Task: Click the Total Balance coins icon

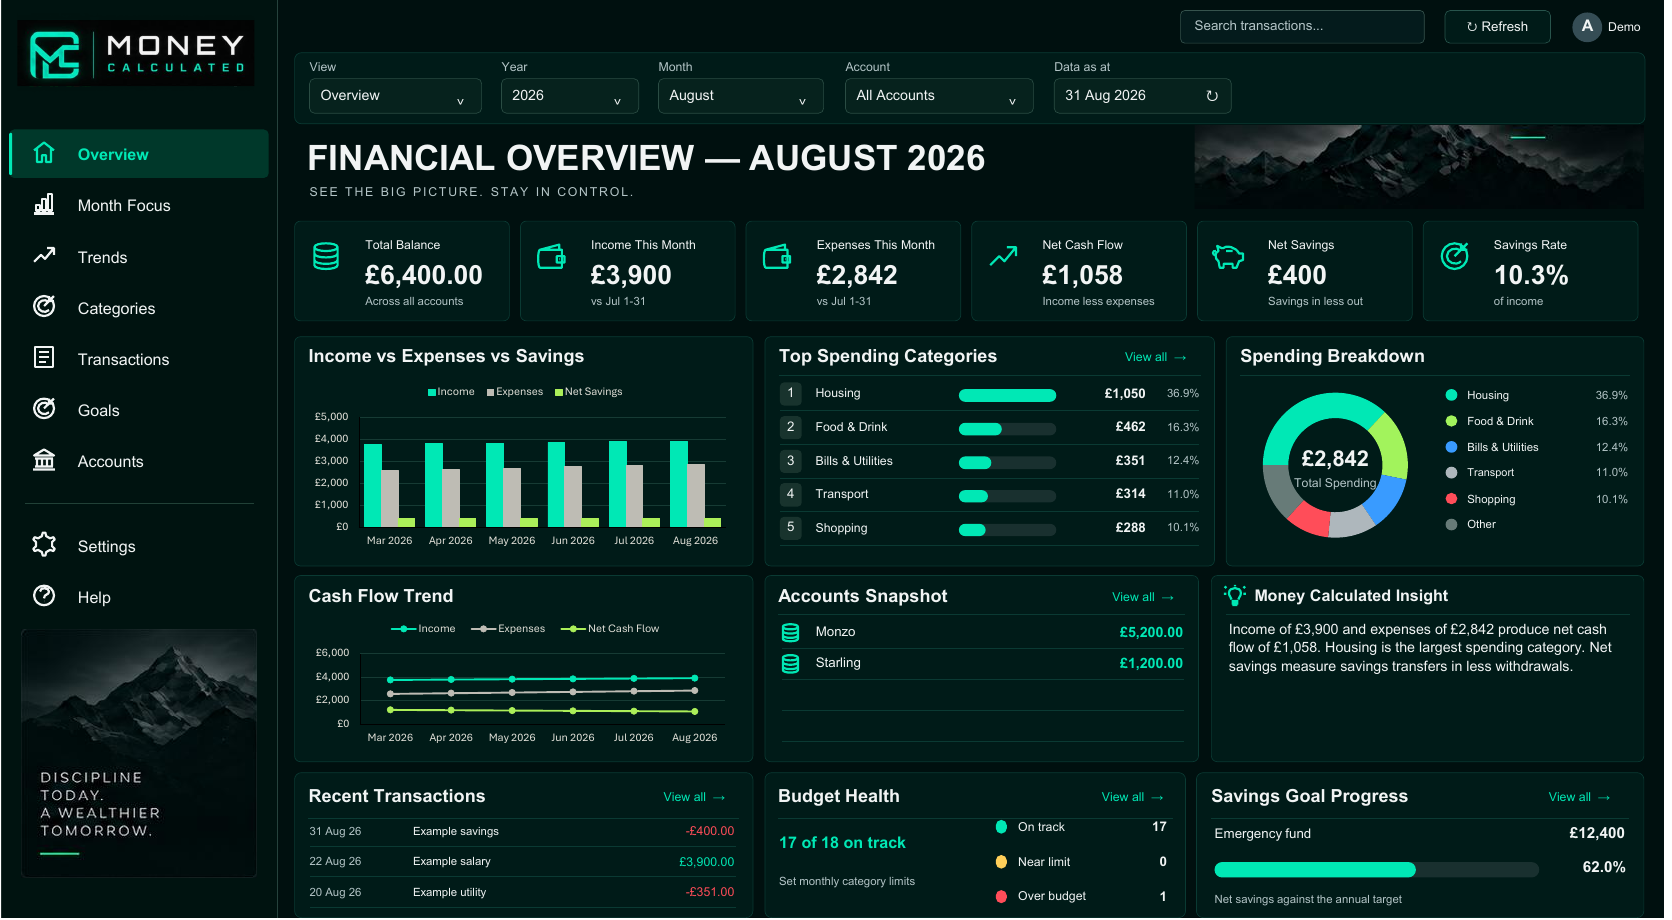Action: tap(326, 256)
